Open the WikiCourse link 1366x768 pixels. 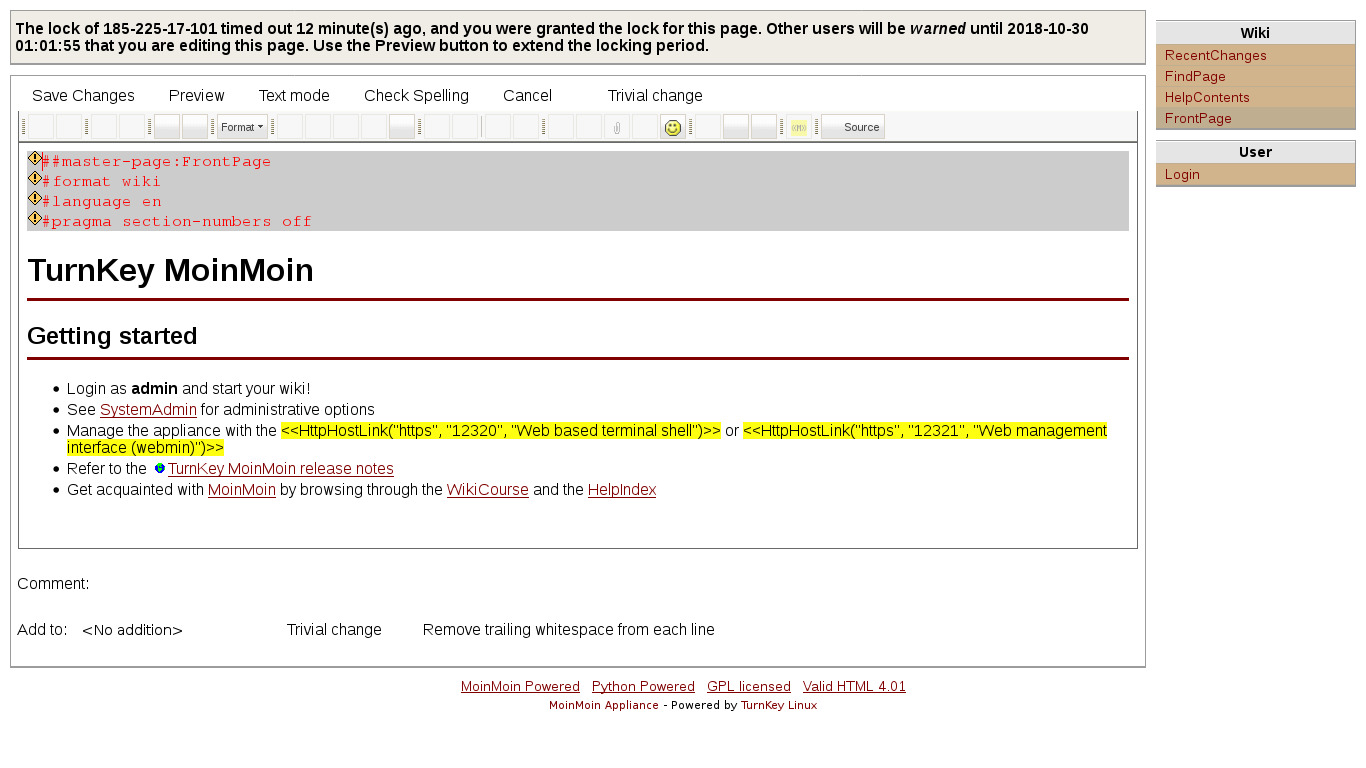(487, 490)
